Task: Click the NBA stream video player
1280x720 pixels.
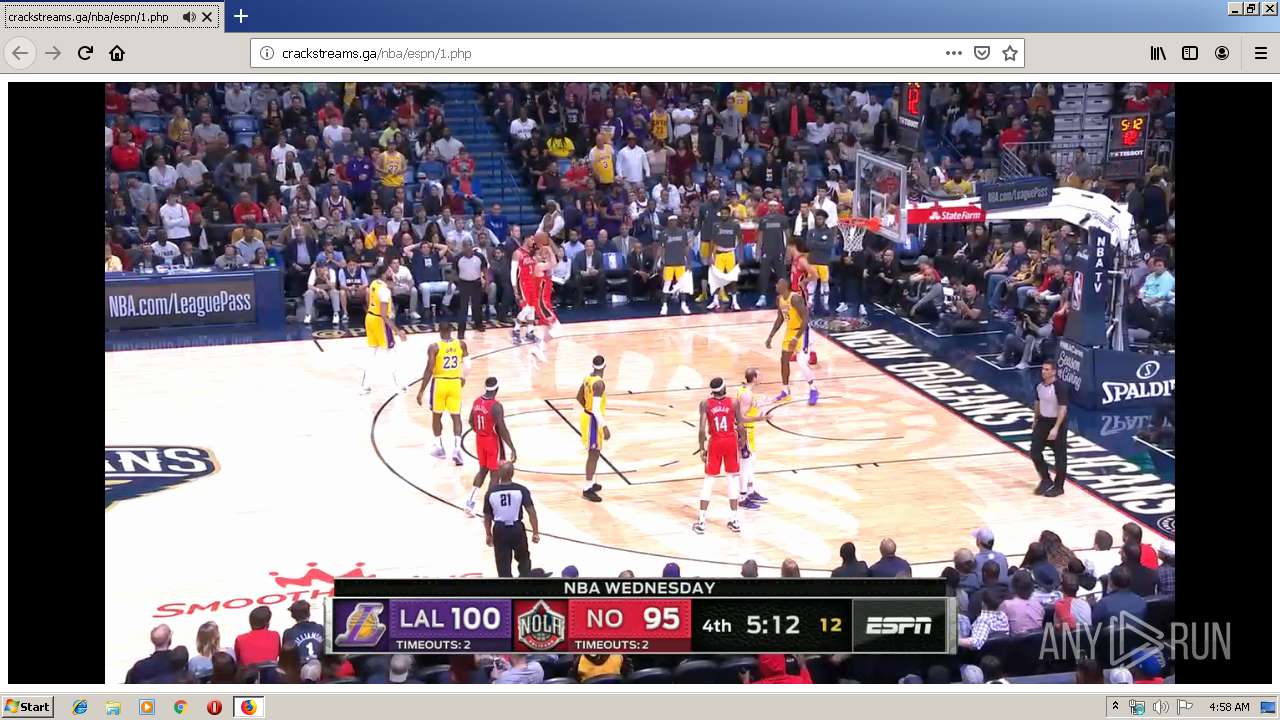Action: click(640, 383)
